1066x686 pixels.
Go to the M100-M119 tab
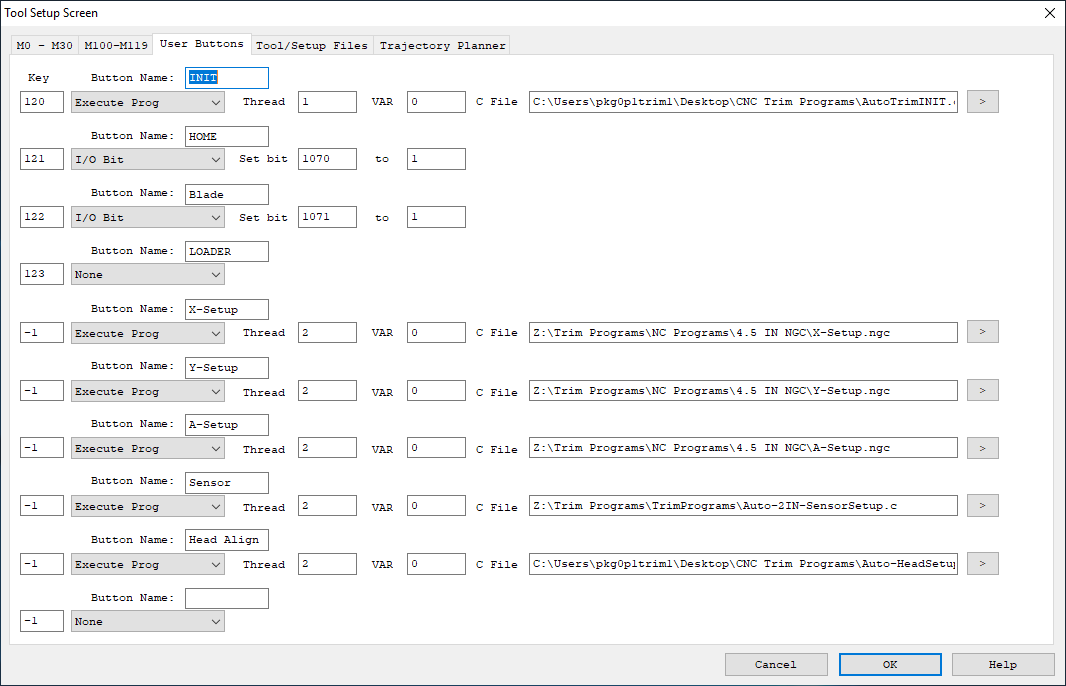click(x=115, y=46)
